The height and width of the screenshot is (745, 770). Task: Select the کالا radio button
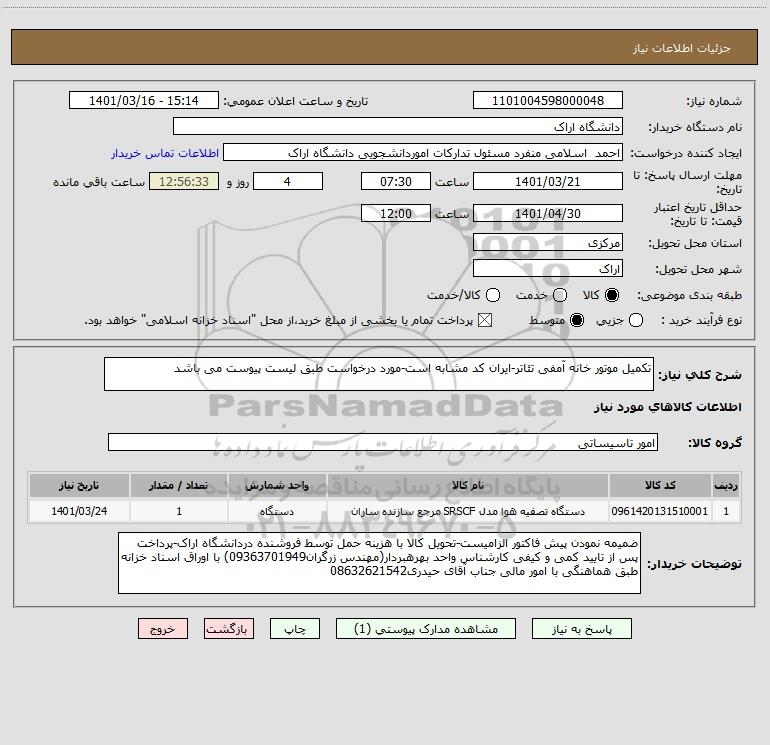tap(612, 295)
